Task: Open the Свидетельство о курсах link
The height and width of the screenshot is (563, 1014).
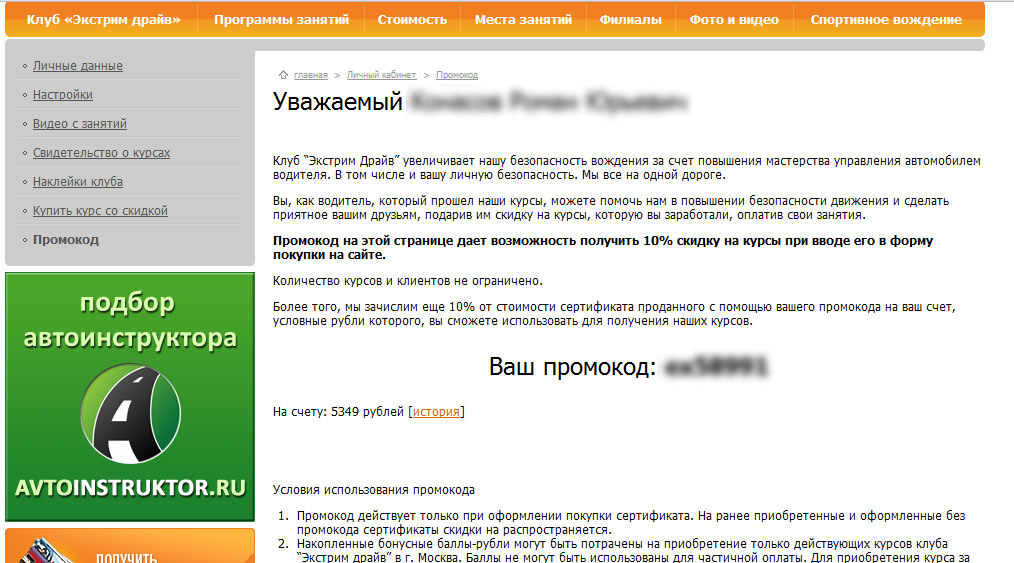Action: pos(102,153)
